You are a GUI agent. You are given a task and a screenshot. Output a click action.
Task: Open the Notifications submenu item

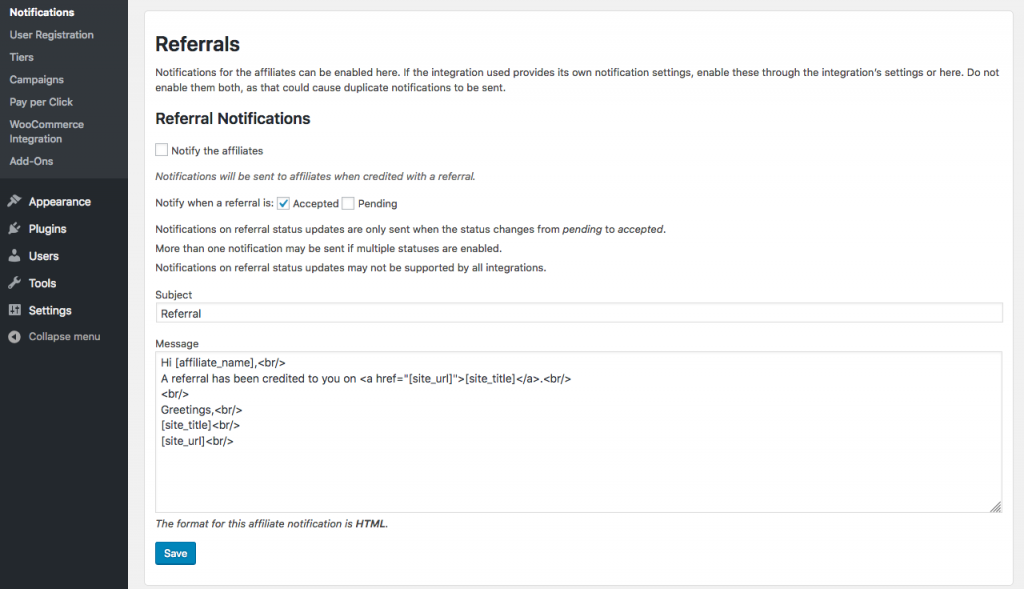tap(42, 12)
